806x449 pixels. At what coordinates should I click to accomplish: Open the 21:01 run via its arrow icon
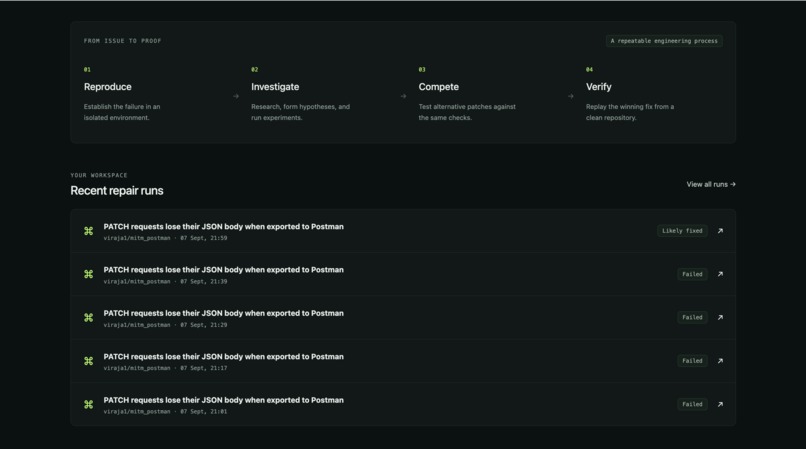coord(720,404)
